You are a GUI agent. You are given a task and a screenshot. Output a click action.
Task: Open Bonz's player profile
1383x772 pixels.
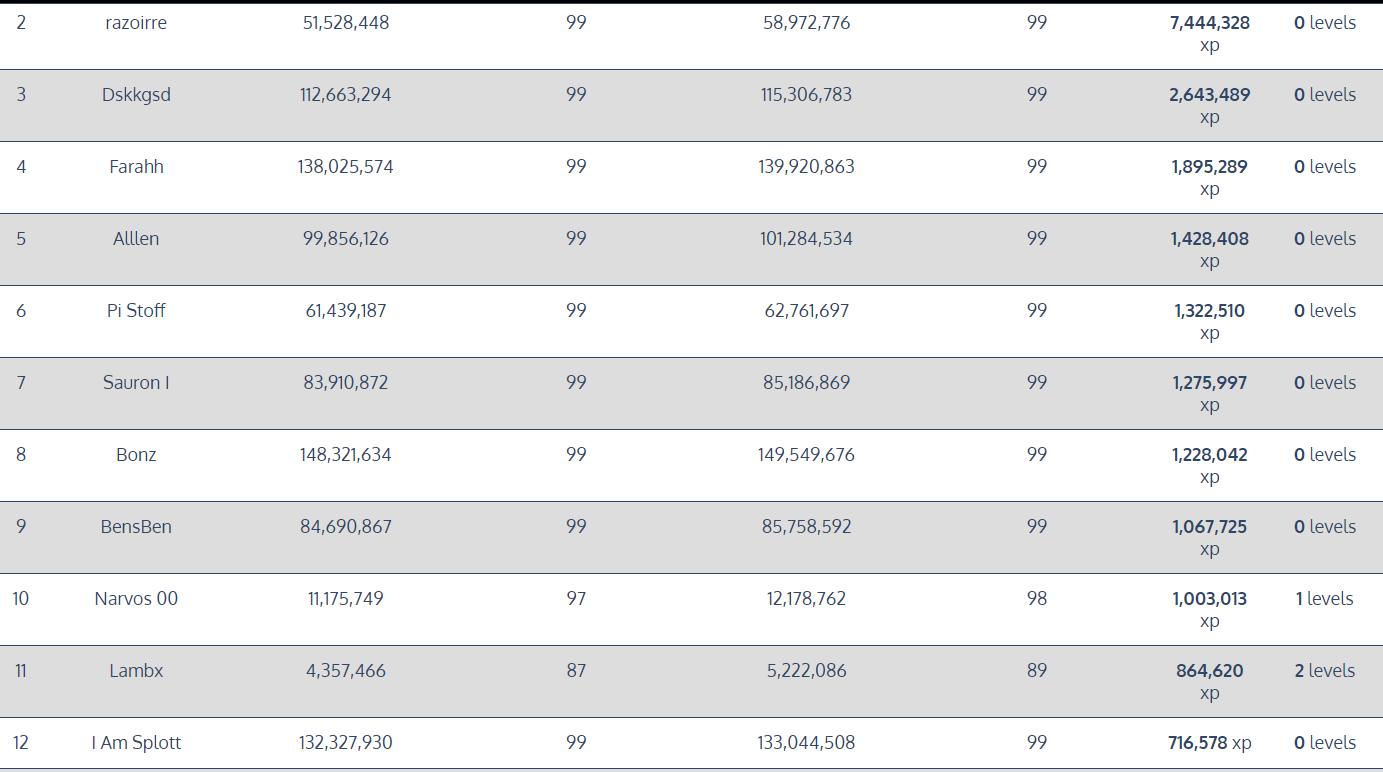click(136, 455)
